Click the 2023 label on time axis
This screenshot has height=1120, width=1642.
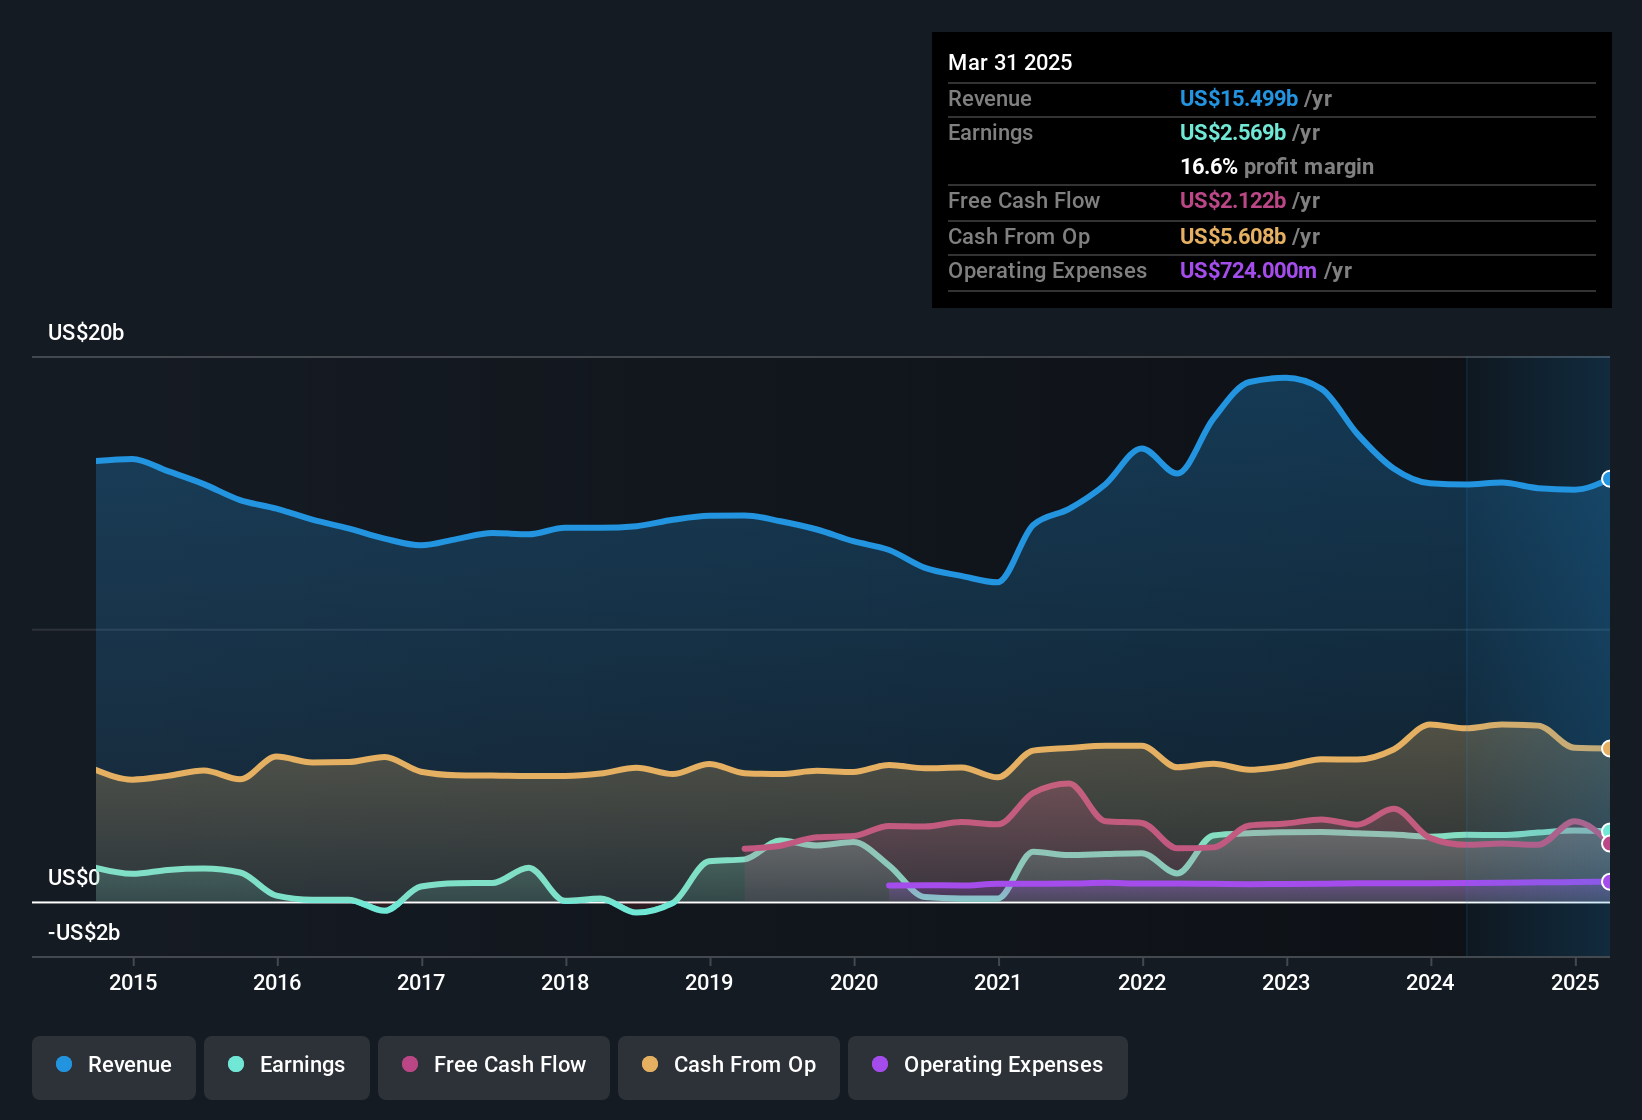click(x=1286, y=982)
